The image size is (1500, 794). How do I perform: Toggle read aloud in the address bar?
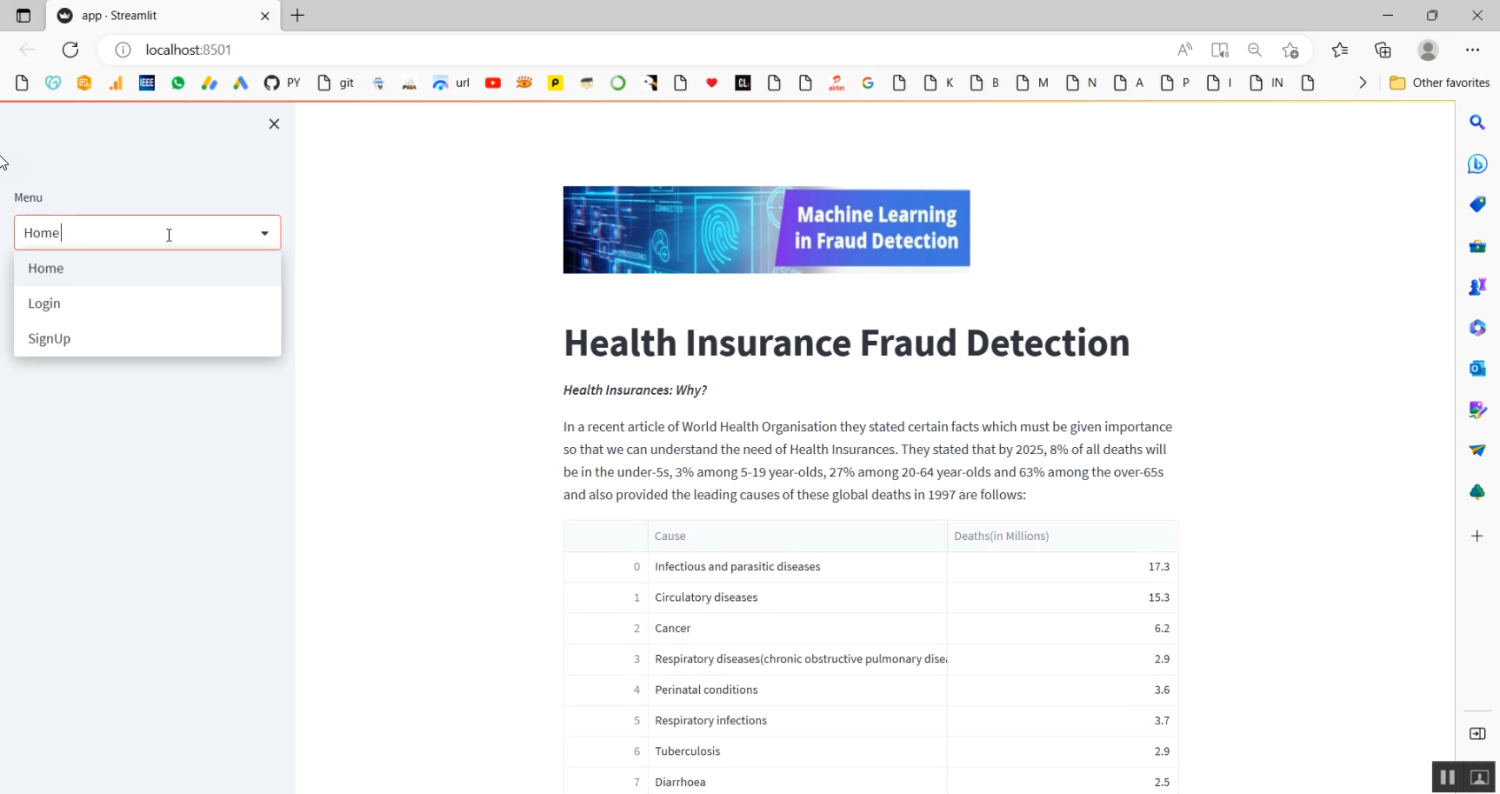coord(1184,49)
